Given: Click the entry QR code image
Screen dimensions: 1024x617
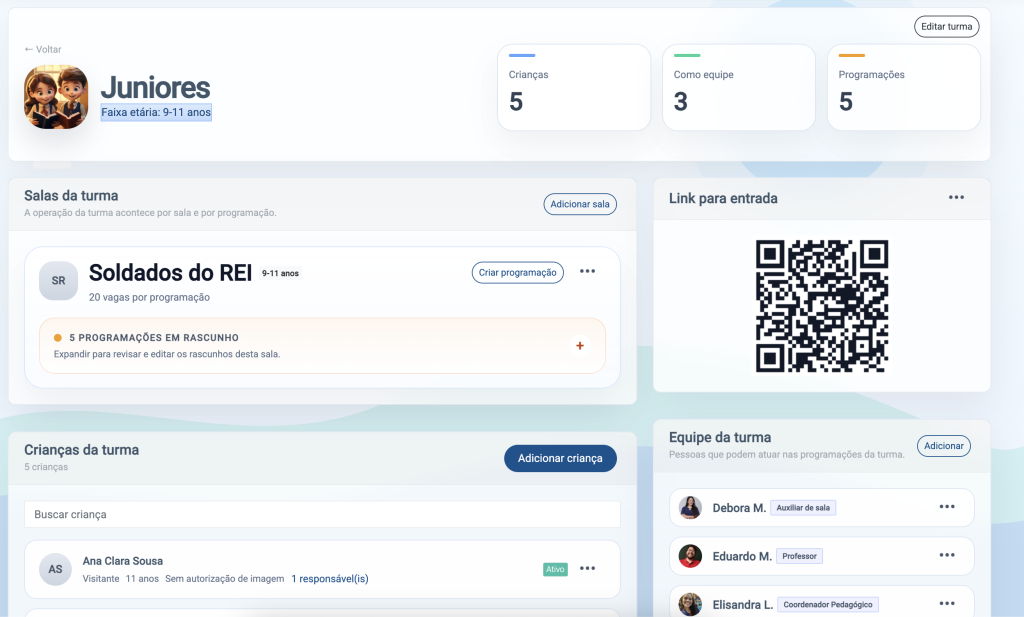Looking at the screenshot, I should pos(822,306).
